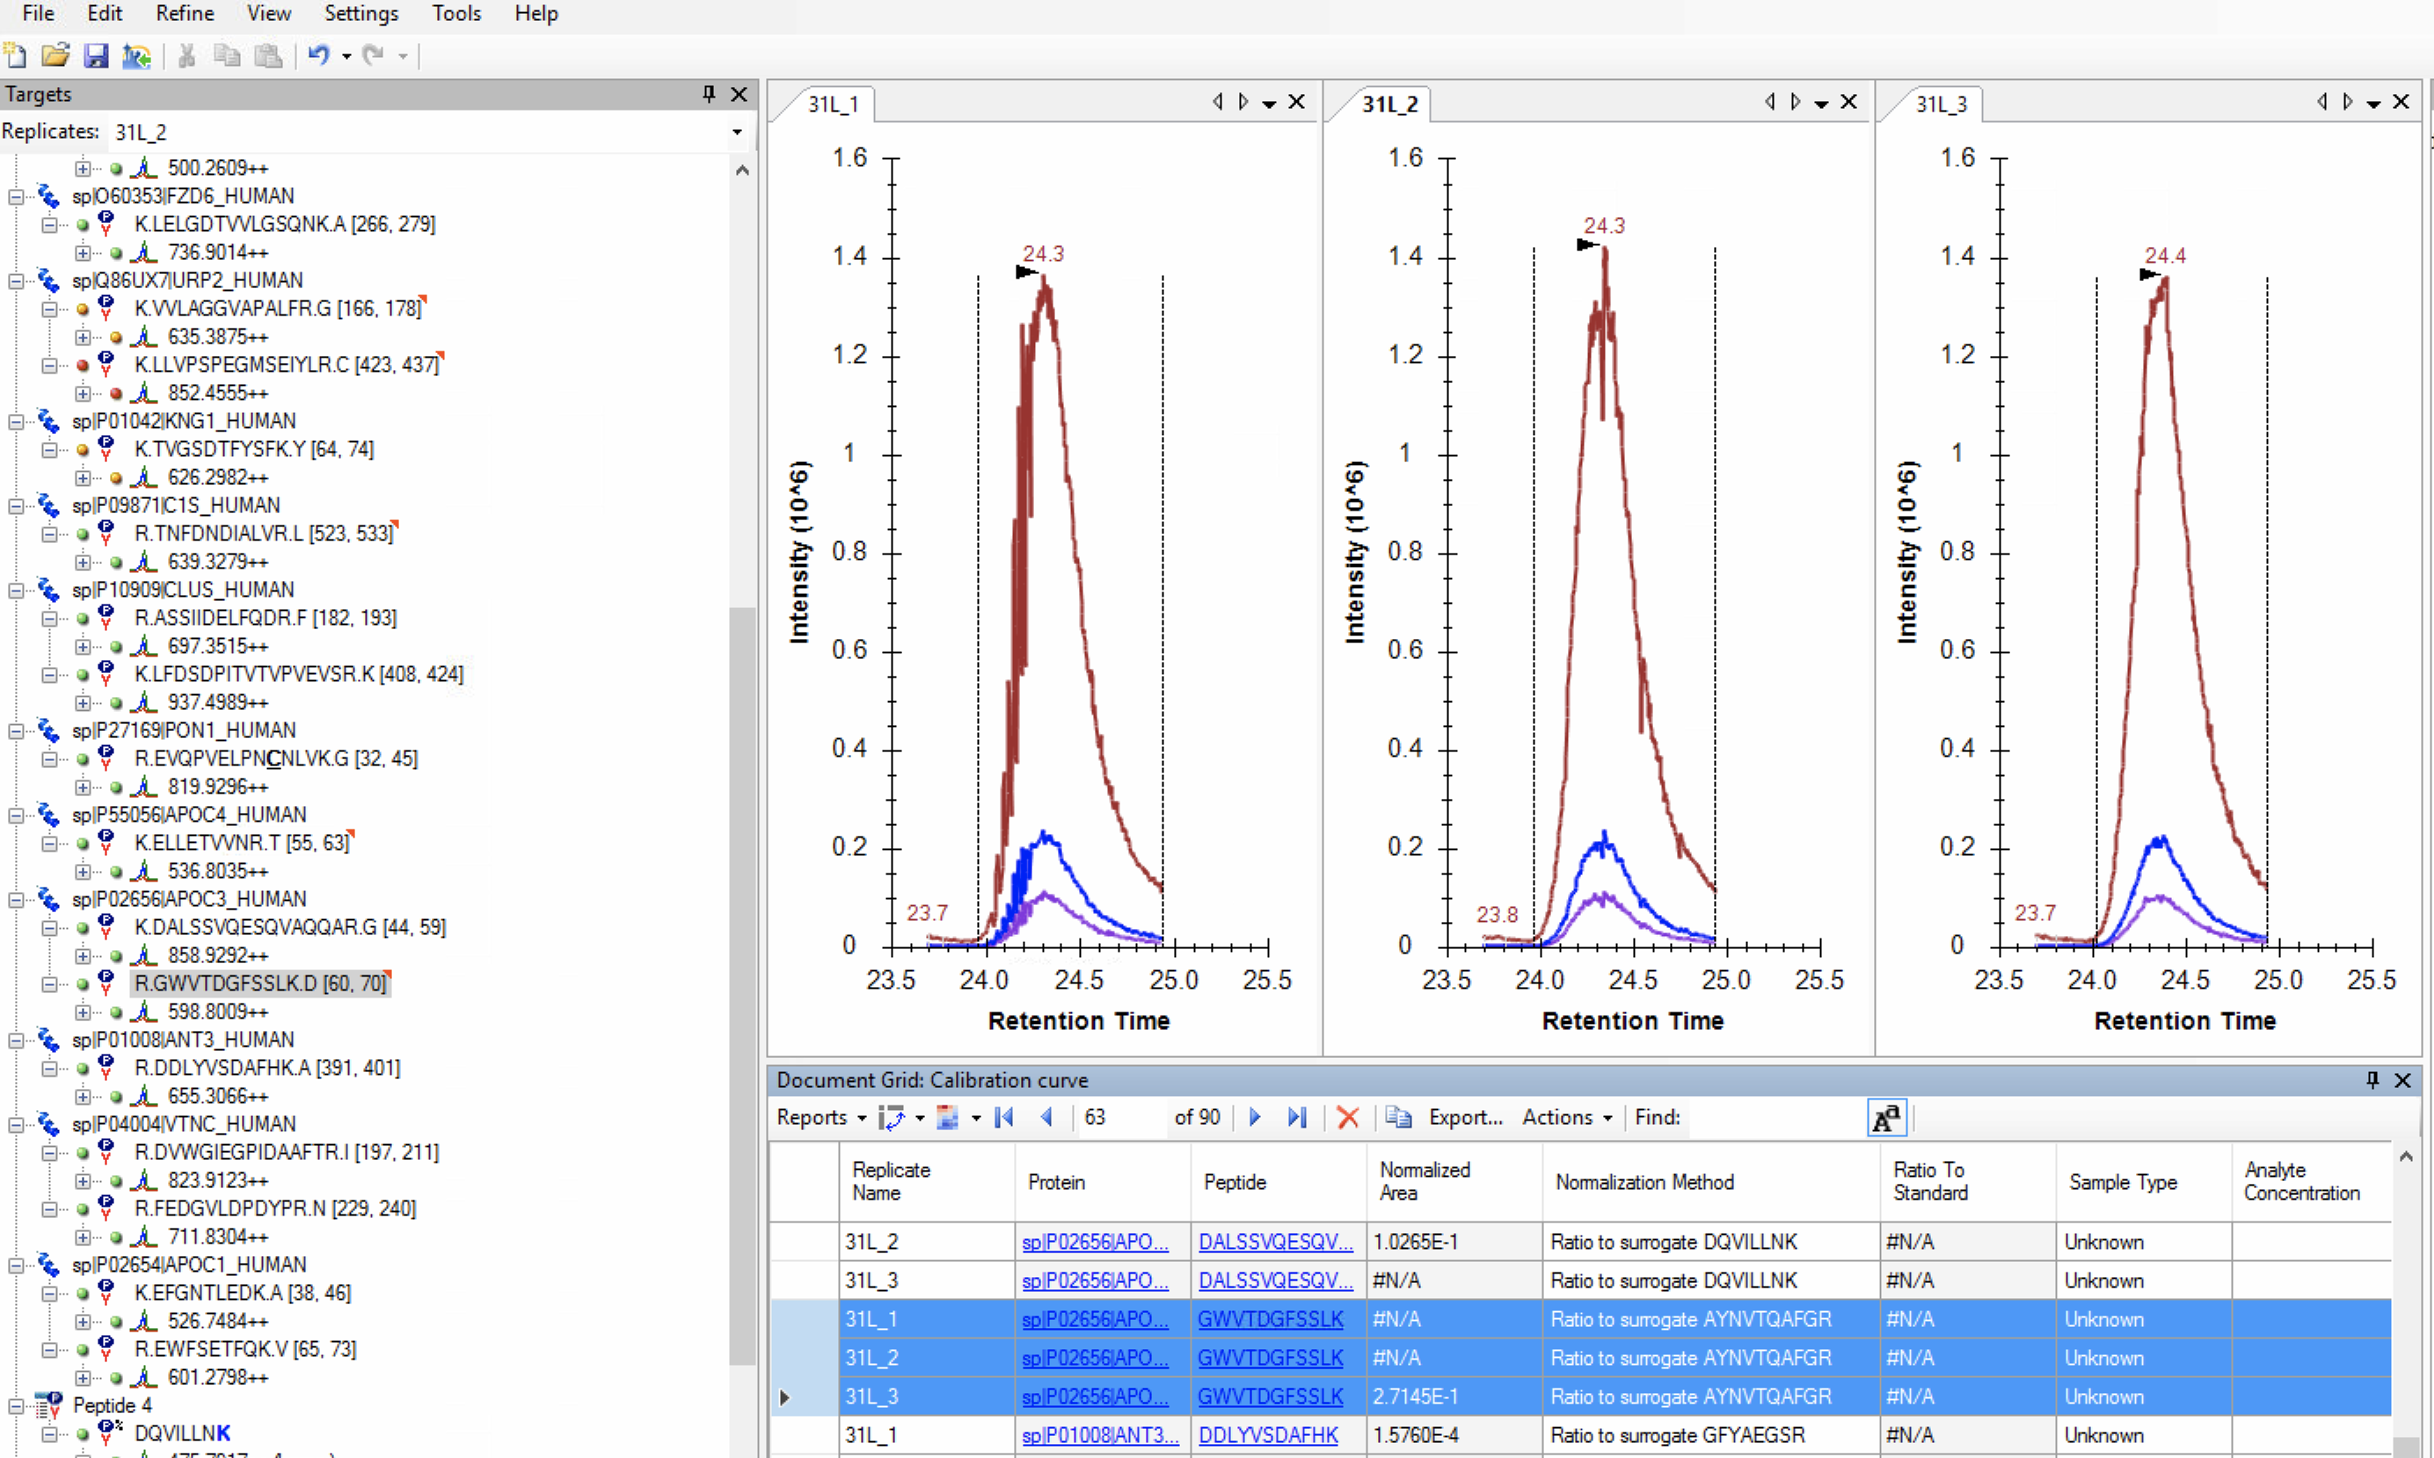Image resolution: width=2434 pixels, height=1458 pixels.
Task: Open the Refine menu
Action: [x=184, y=14]
